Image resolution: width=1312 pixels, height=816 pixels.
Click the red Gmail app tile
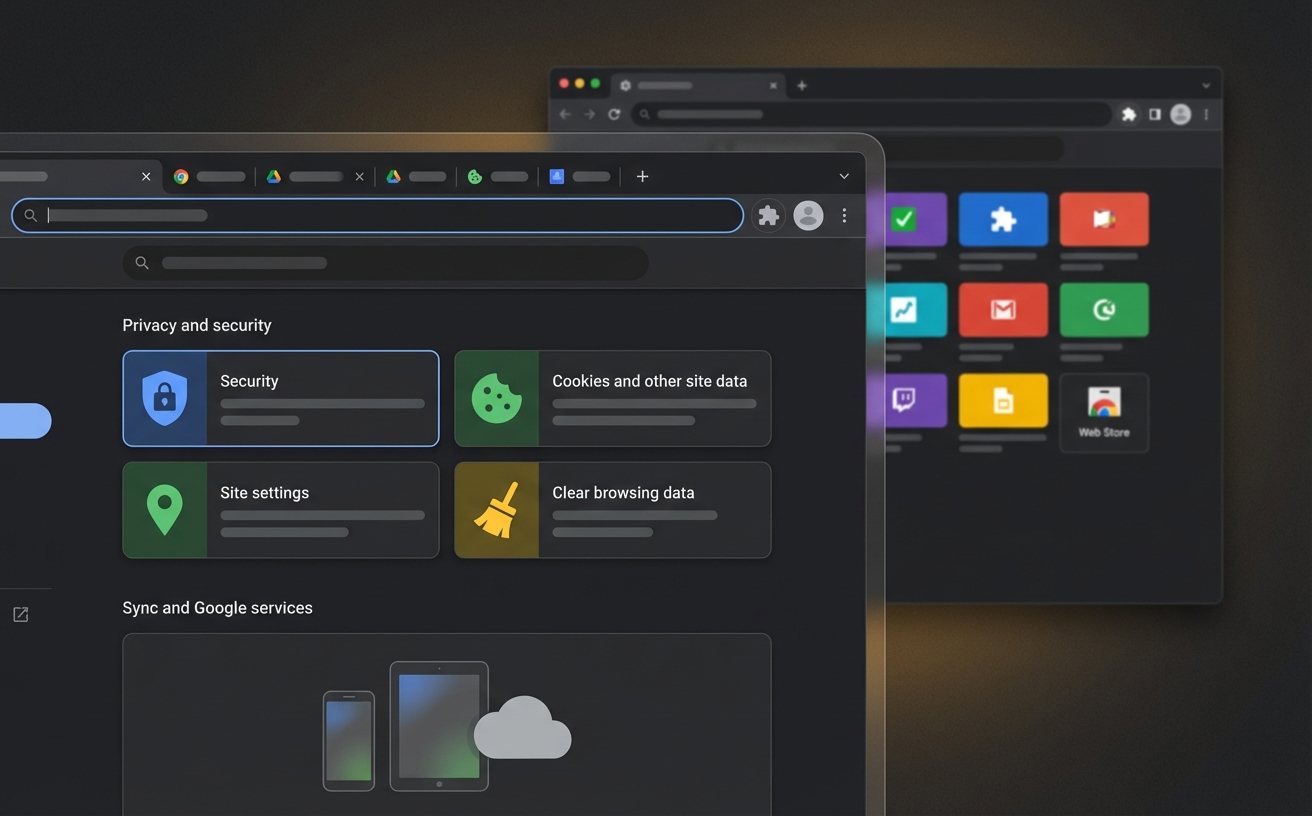1003,310
